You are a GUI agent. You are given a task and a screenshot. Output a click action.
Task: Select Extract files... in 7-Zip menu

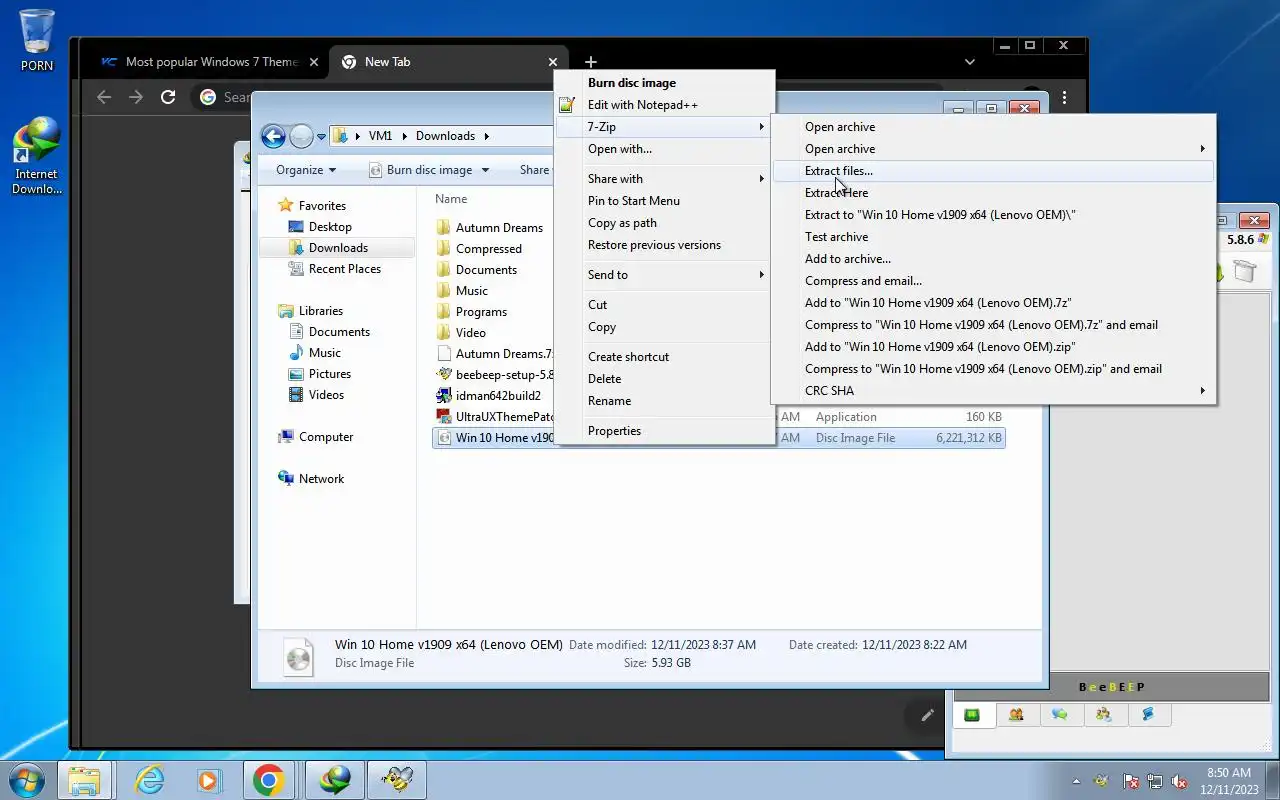(x=993, y=171)
